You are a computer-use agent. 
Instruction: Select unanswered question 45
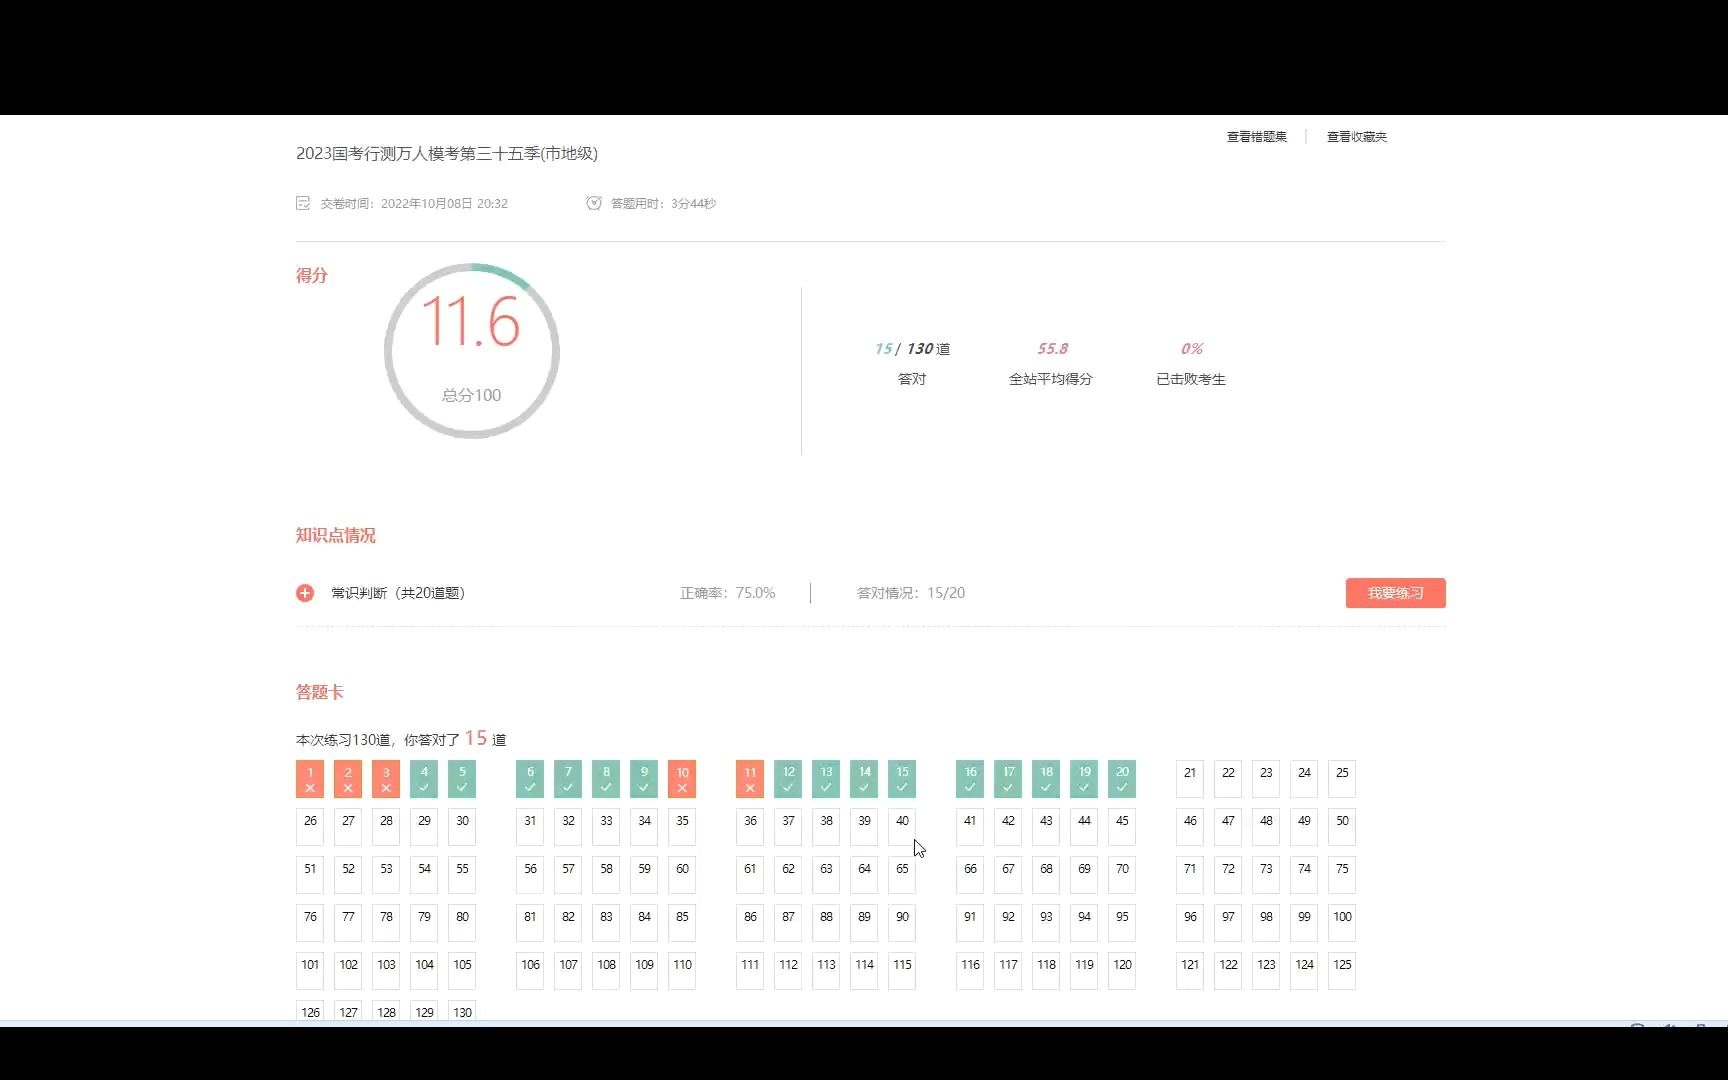point(1122,827)
